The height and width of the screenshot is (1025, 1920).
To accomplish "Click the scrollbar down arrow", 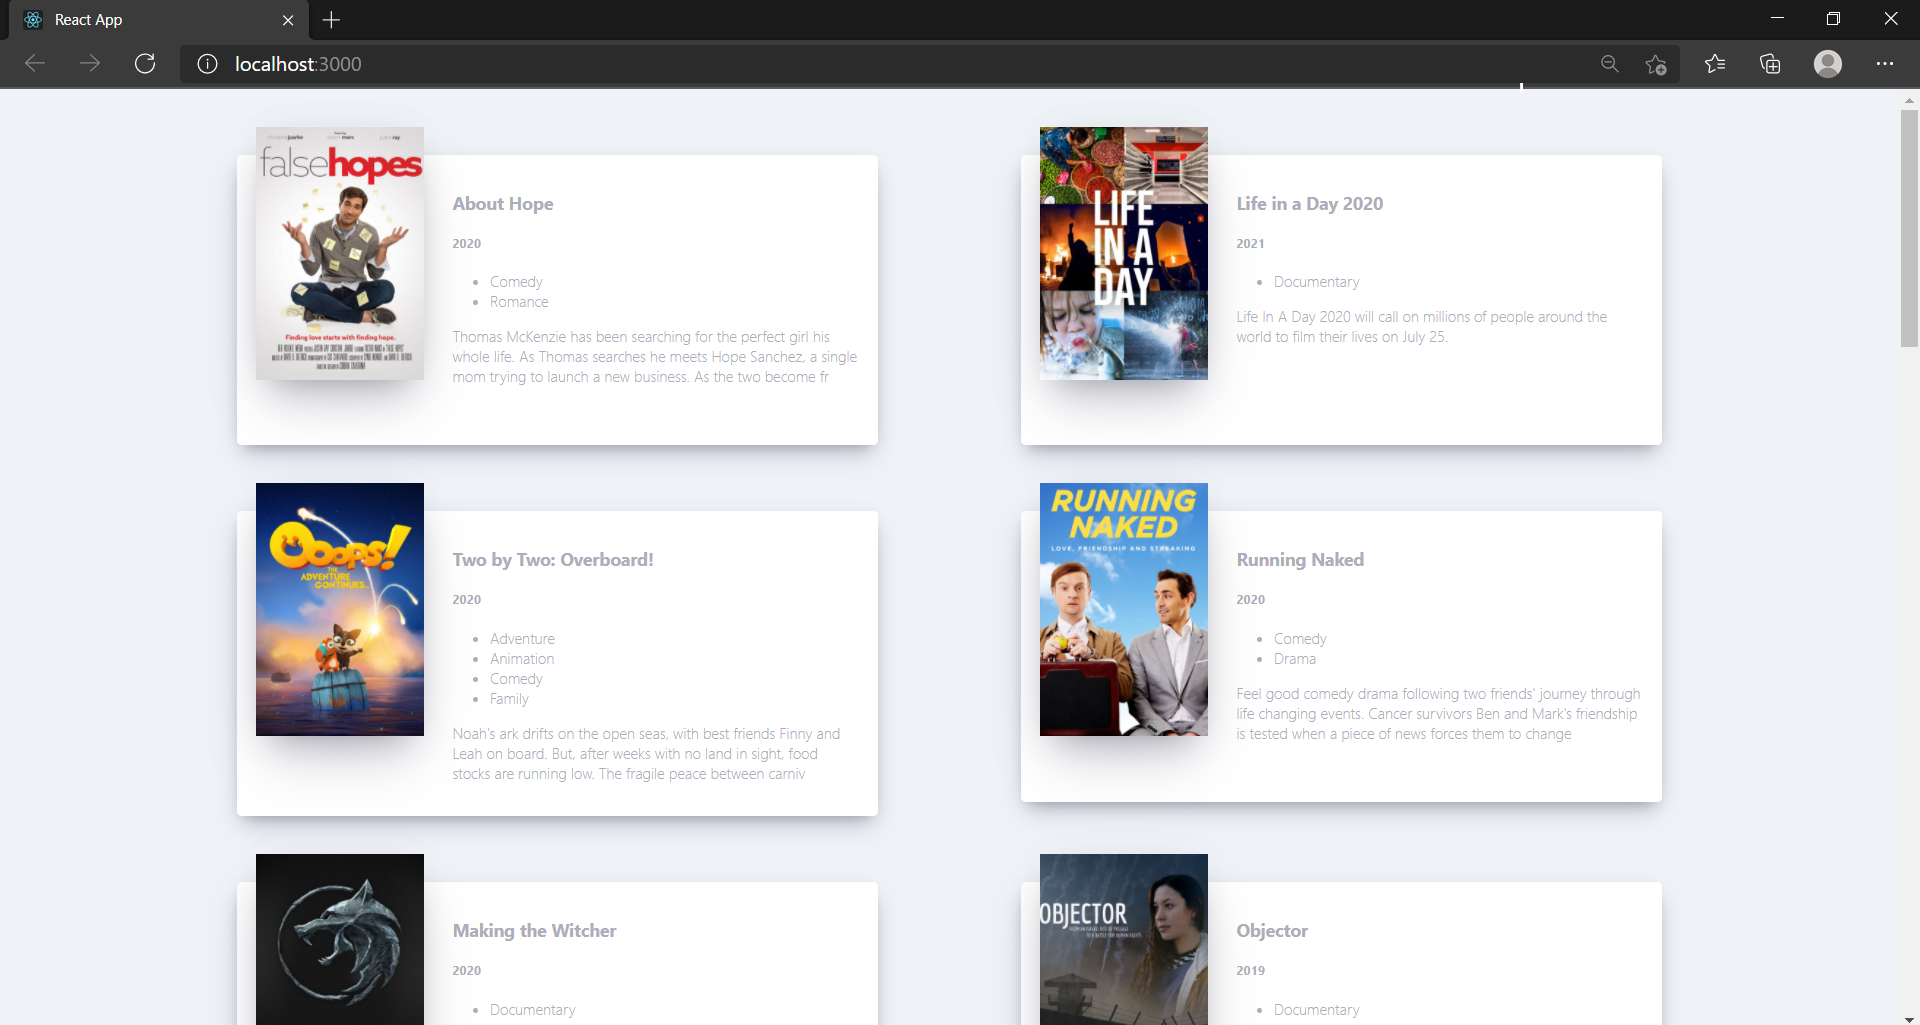I will pyautogui.click(x=1909, y=1019).
